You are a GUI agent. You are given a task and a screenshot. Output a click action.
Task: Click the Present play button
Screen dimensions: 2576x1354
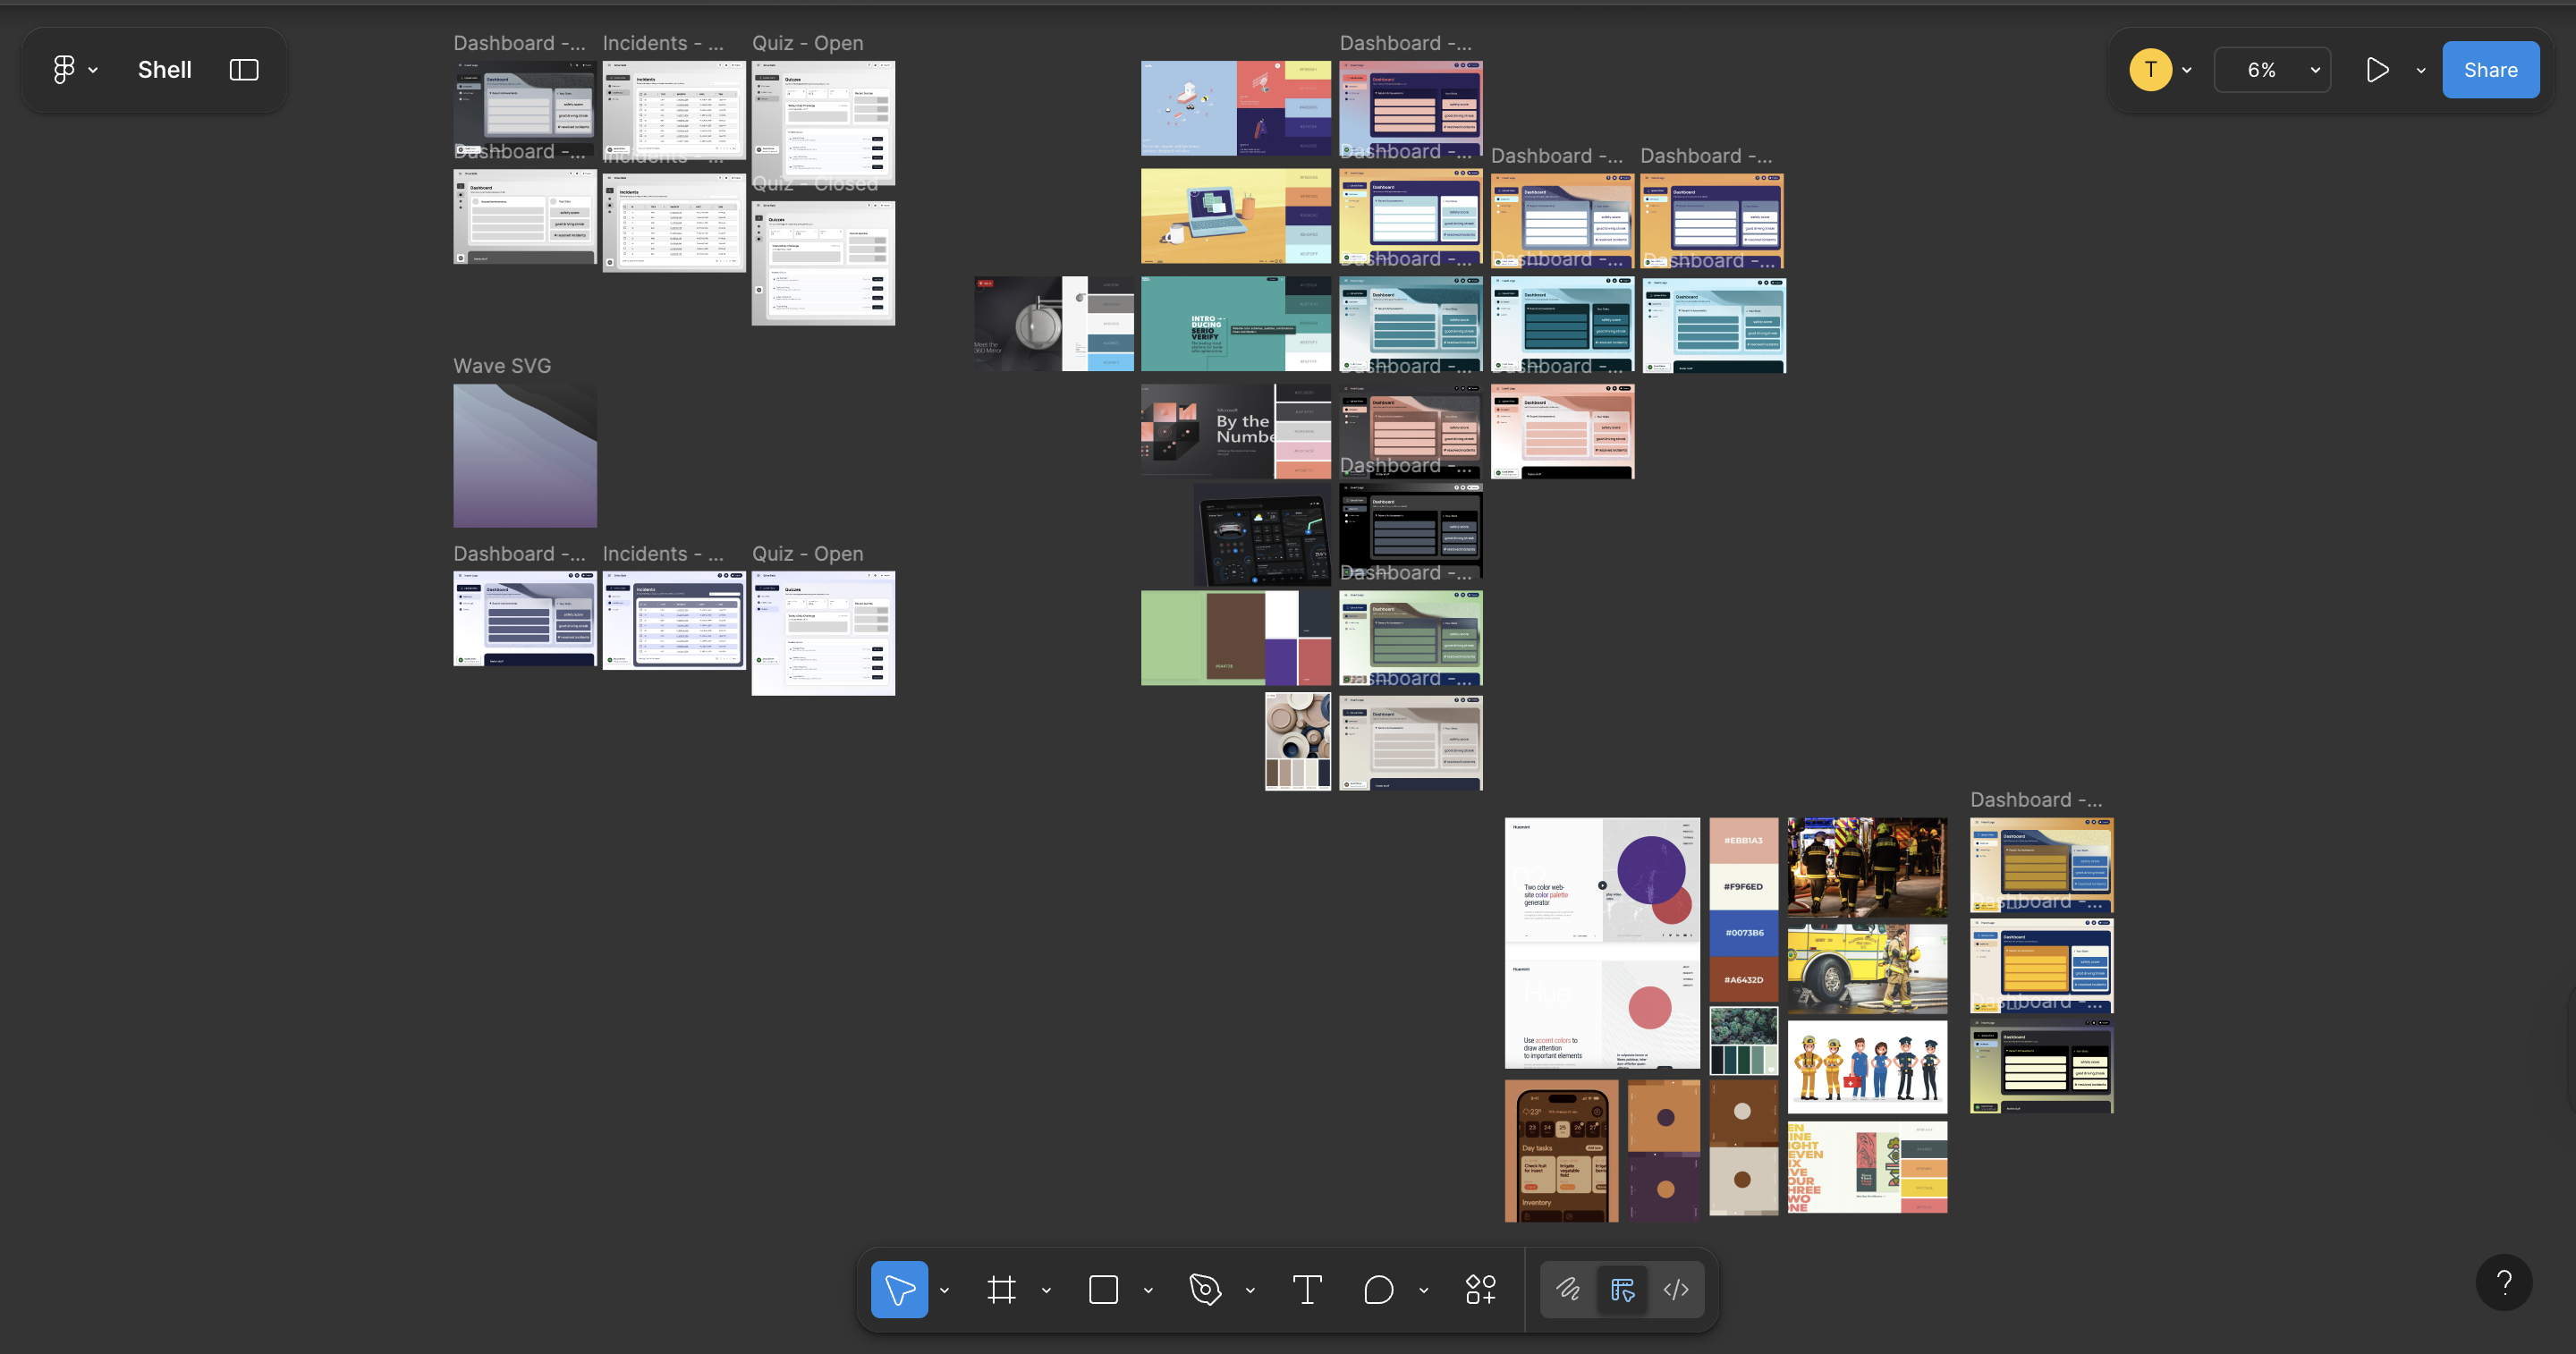(x=2377, y=70)
